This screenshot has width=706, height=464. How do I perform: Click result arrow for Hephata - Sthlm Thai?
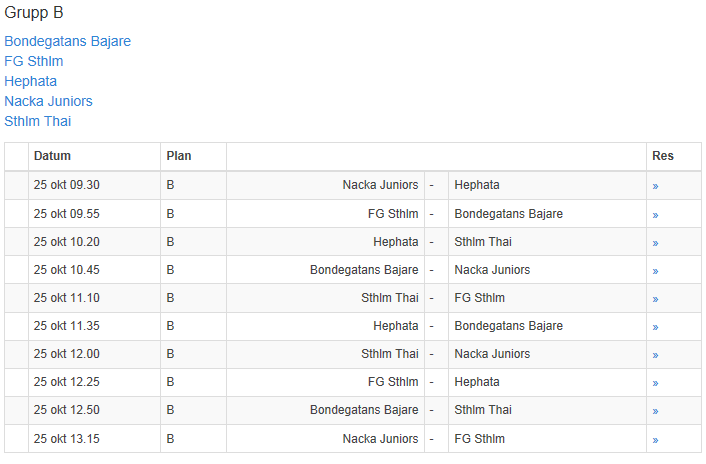[x=656, y=242]
